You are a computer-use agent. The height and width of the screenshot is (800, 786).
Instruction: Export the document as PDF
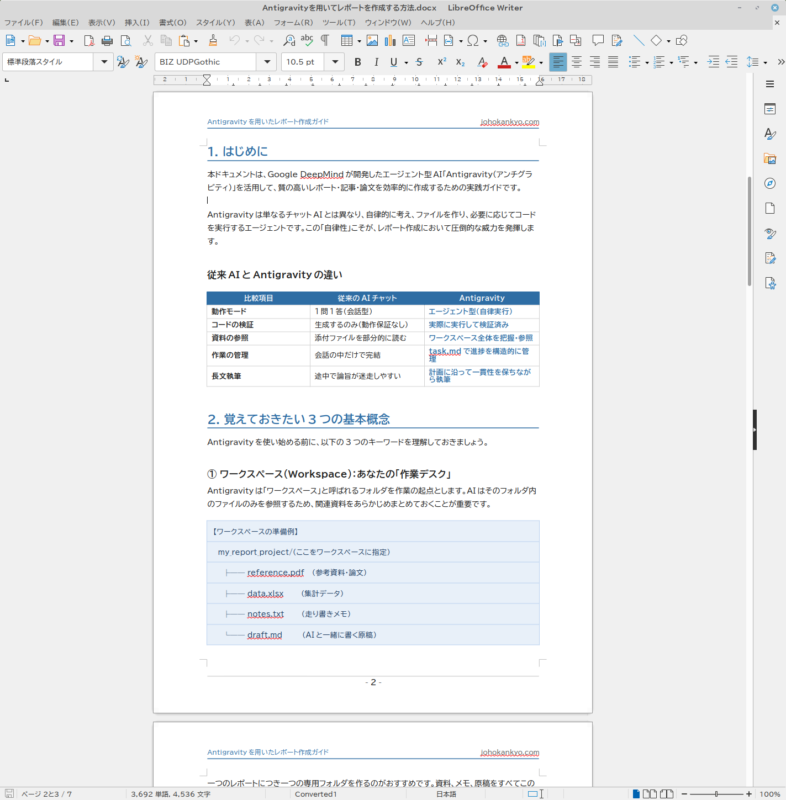pyautogui.click(x=89, y=41)
